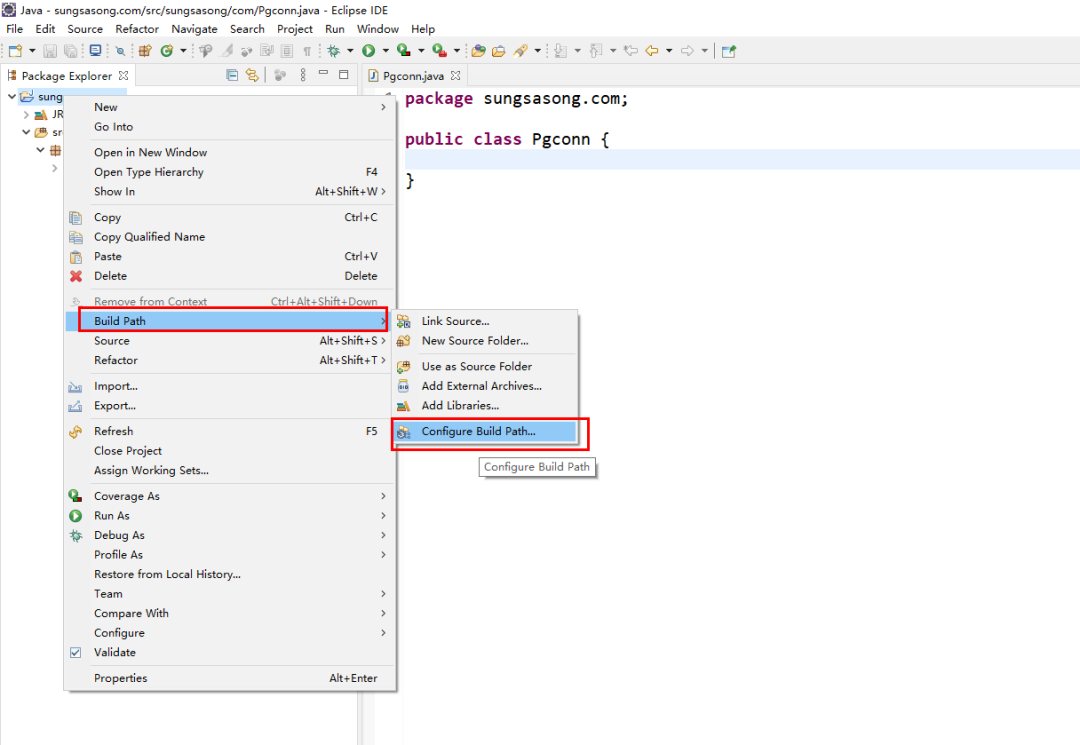This screenshot has width=1080, height=745.
Task: Open the Refactor menu in menu bar
Action: click(137, 29)
